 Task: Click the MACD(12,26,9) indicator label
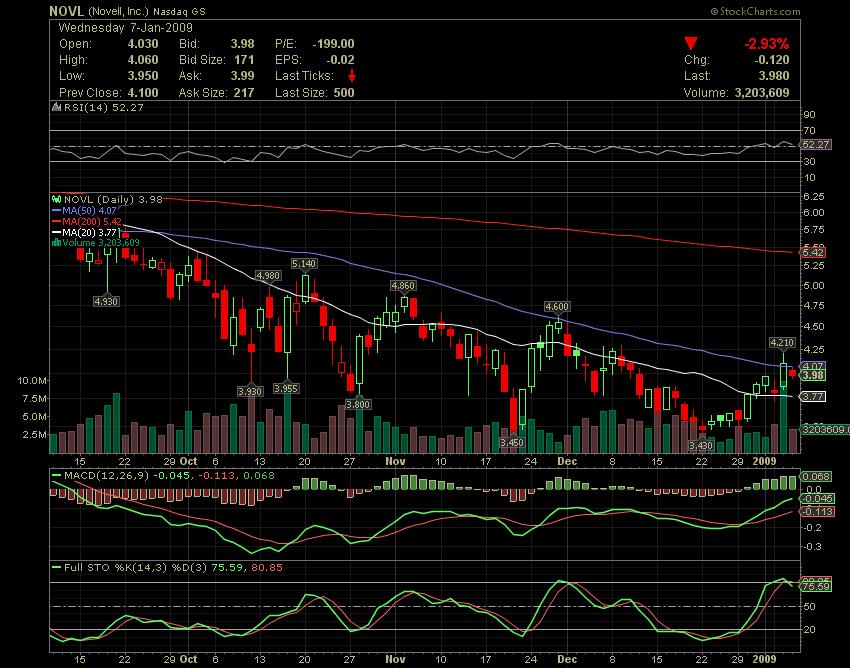pyautogui.click(x=107, y=476)
